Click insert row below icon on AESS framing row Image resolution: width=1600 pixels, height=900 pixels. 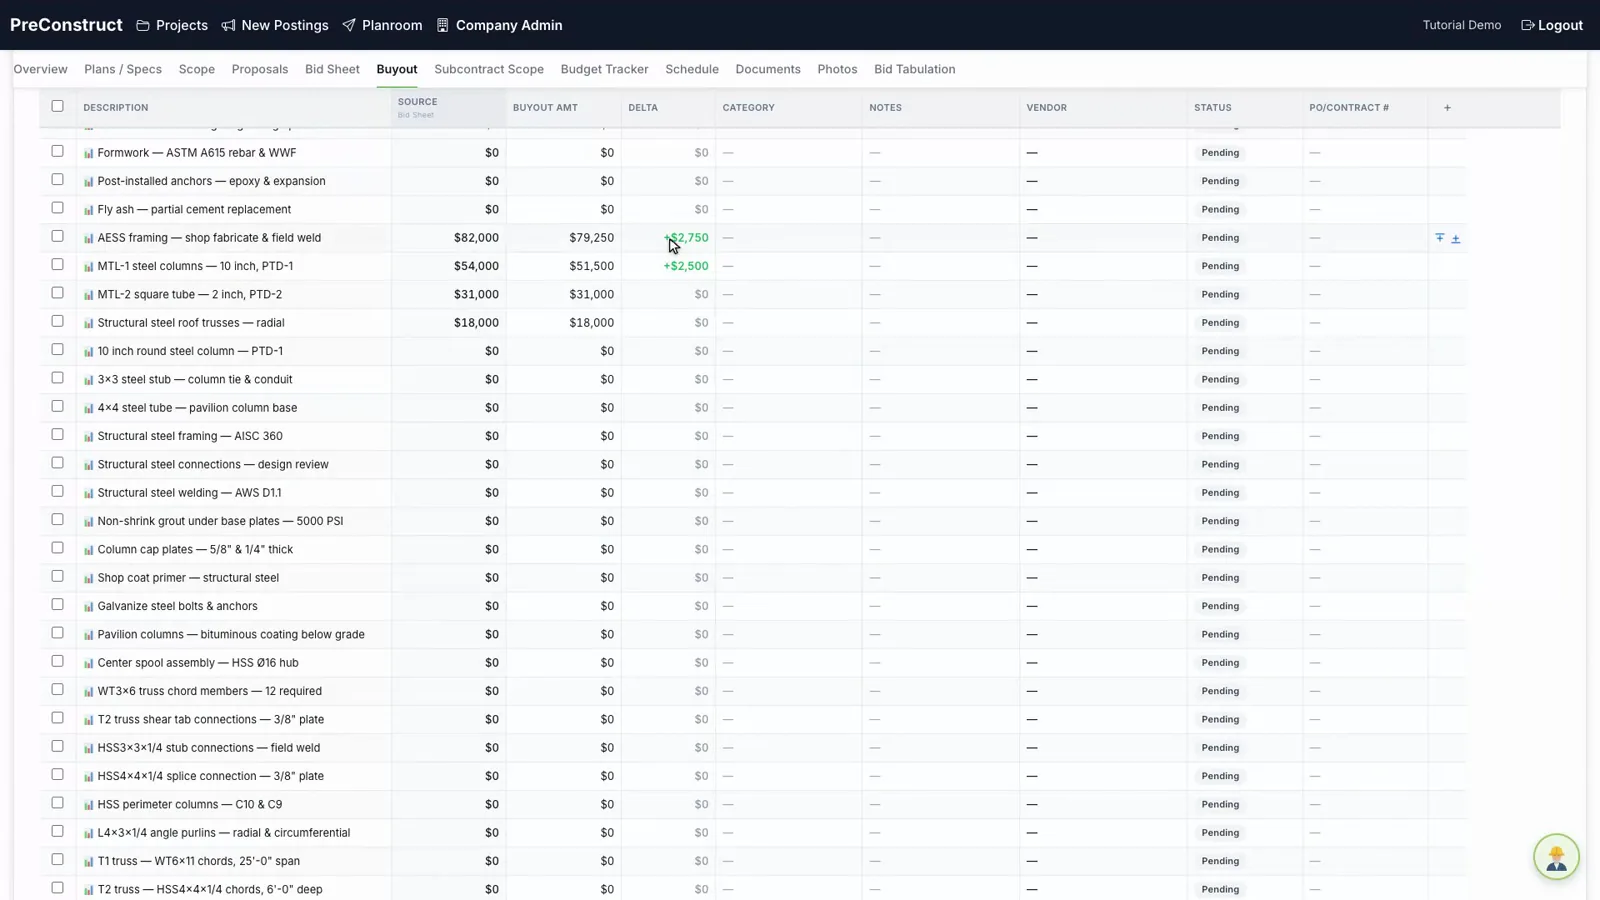click(x=1456, y=239)
